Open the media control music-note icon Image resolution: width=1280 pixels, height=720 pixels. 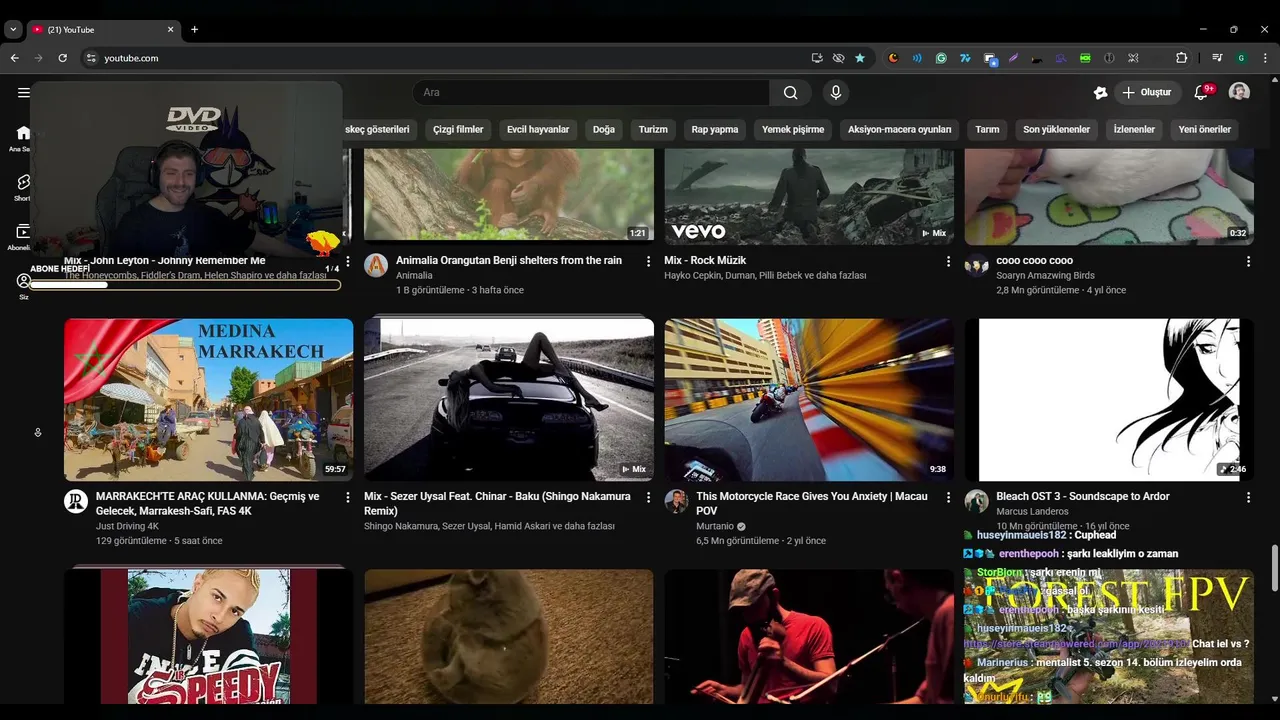click(x=1217, y=58)
